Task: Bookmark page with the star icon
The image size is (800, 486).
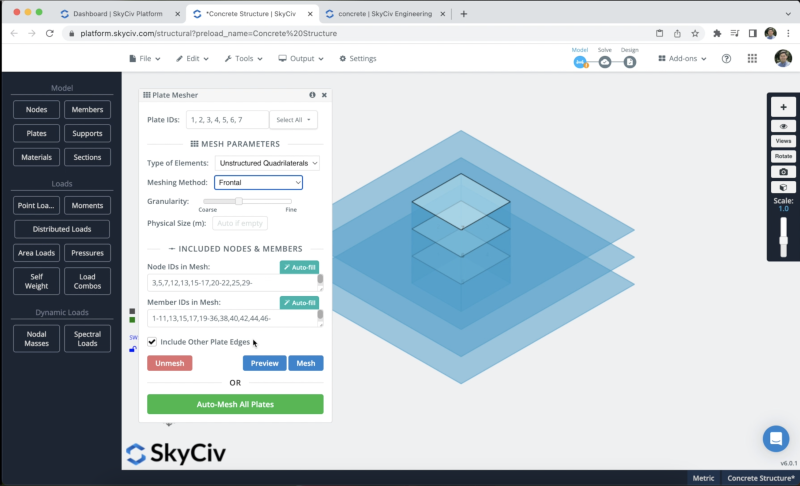Action: (695, 33)
